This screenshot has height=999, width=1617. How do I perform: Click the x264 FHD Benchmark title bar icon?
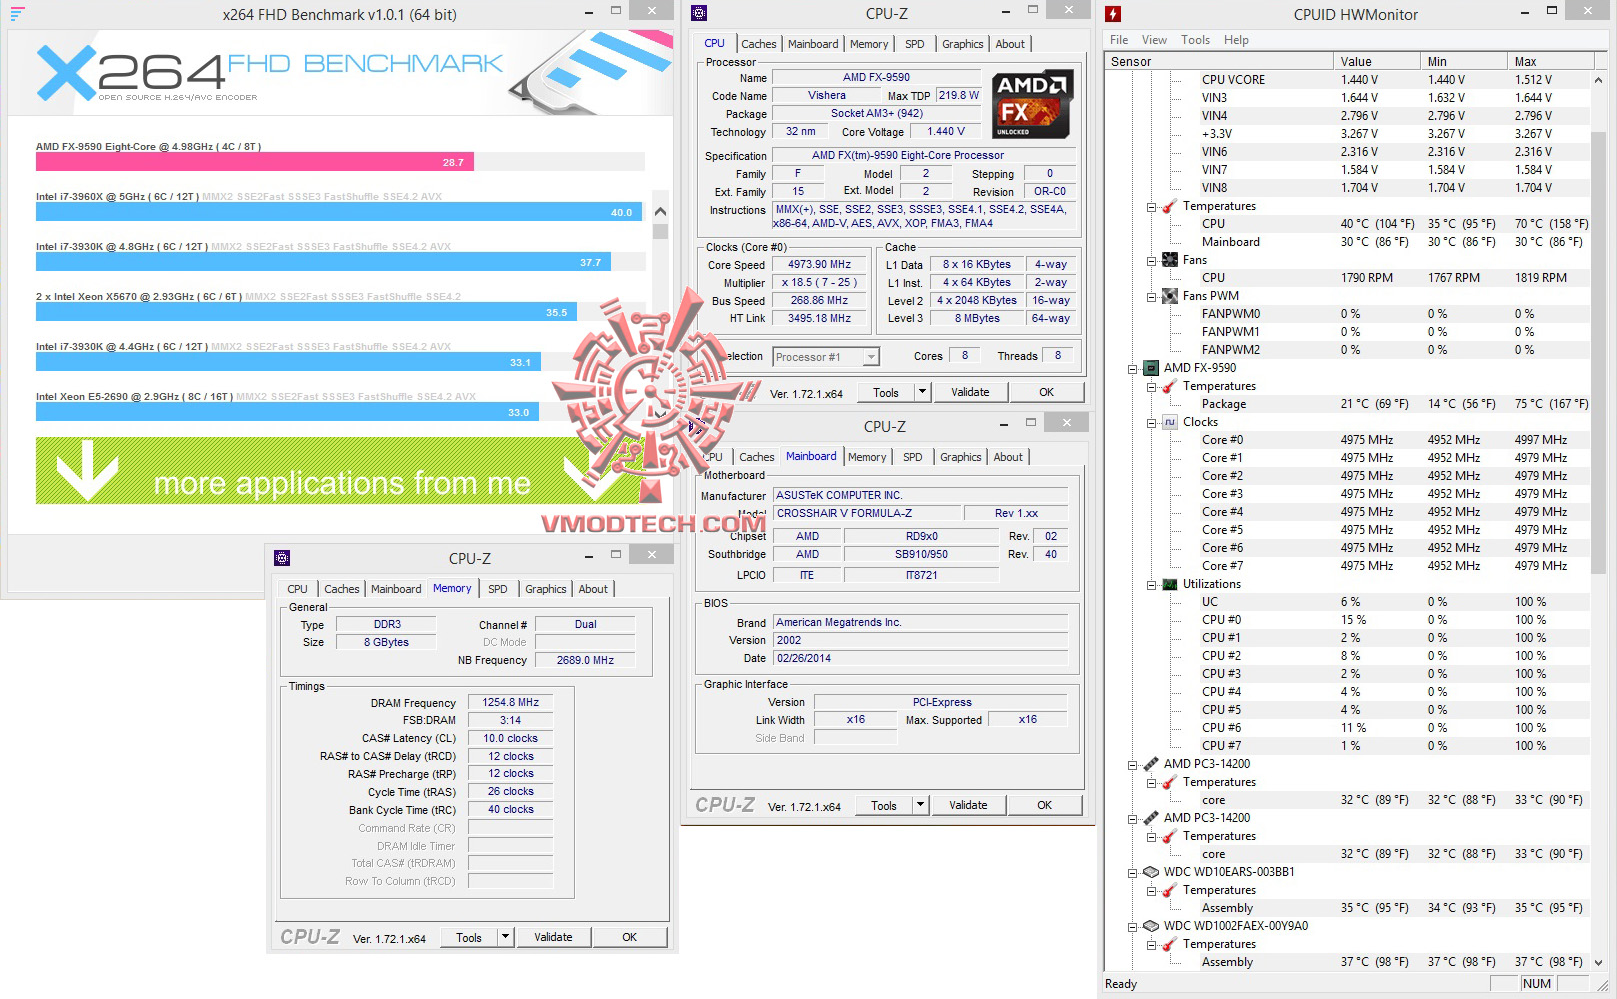click(x=17, y=14)
